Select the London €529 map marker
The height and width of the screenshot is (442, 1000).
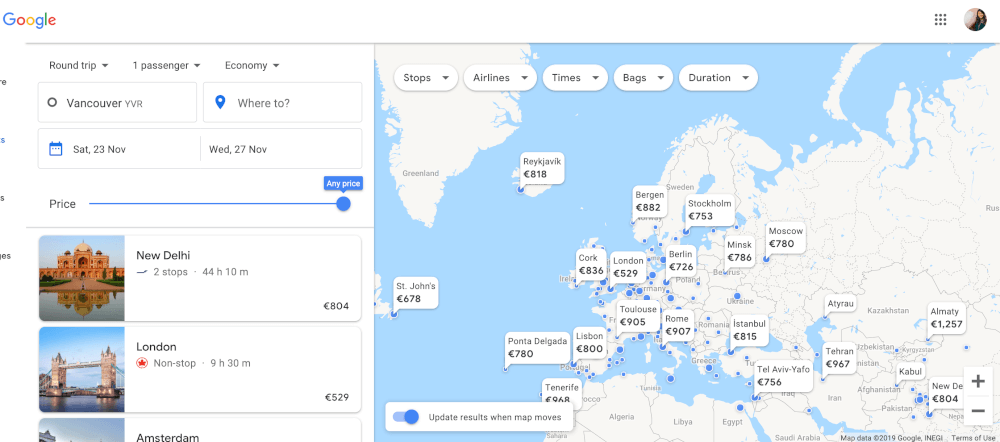click(x=628, y=267)
